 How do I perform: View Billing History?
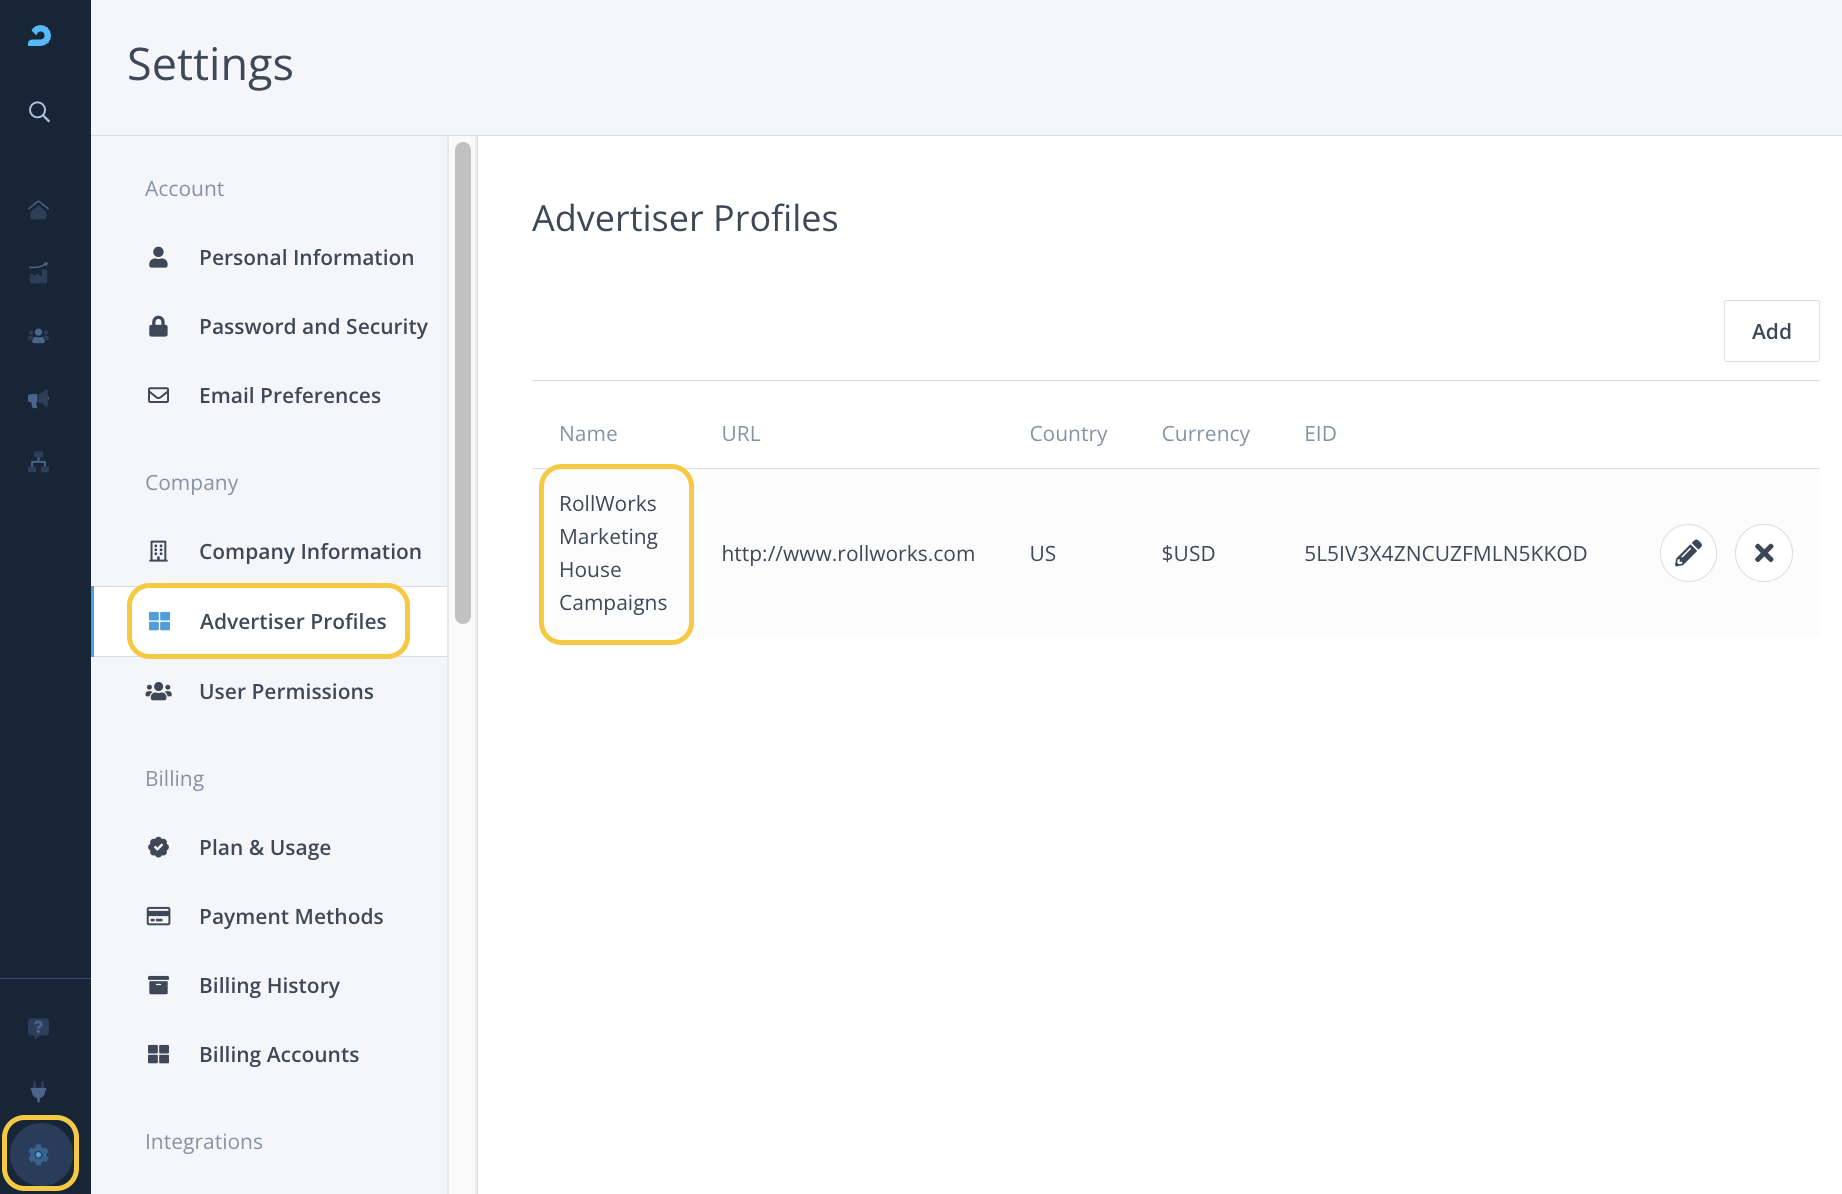tap(269, 986)
